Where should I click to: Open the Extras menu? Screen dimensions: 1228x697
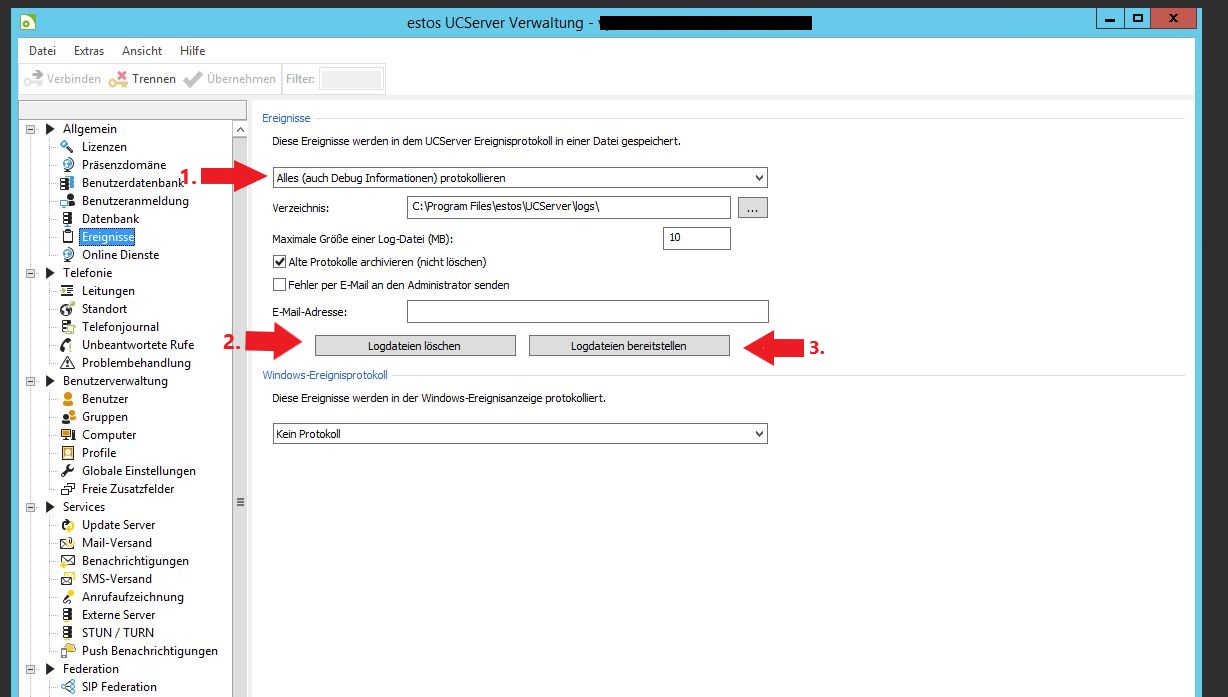[x=89, y=51]
